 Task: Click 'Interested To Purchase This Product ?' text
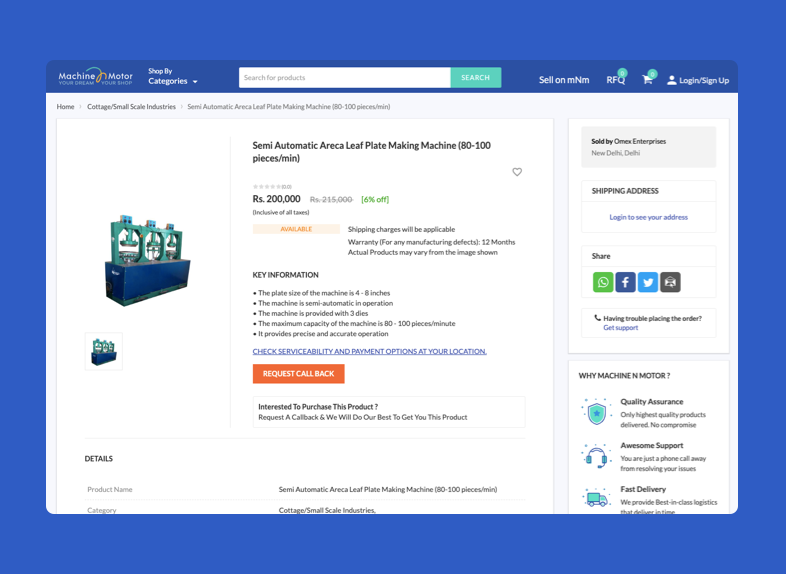(x=318, y=407)
